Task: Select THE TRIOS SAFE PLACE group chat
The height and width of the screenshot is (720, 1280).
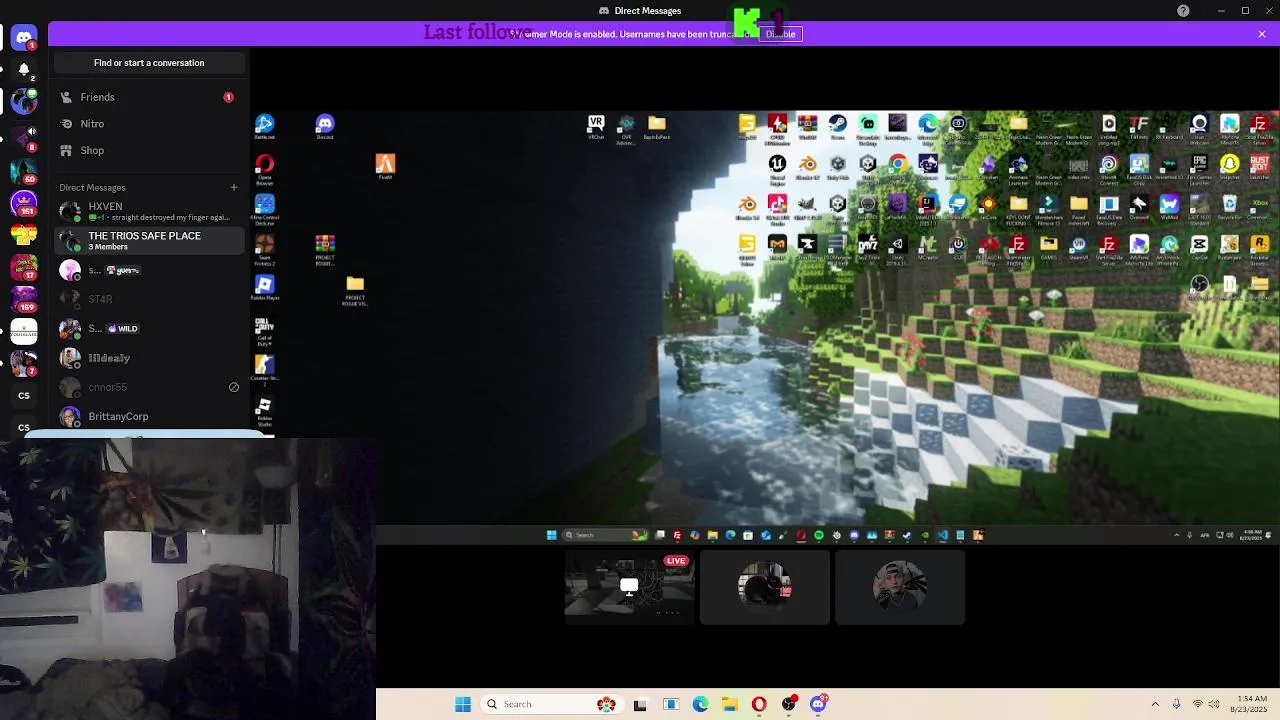Action: [x=149, y=241]
